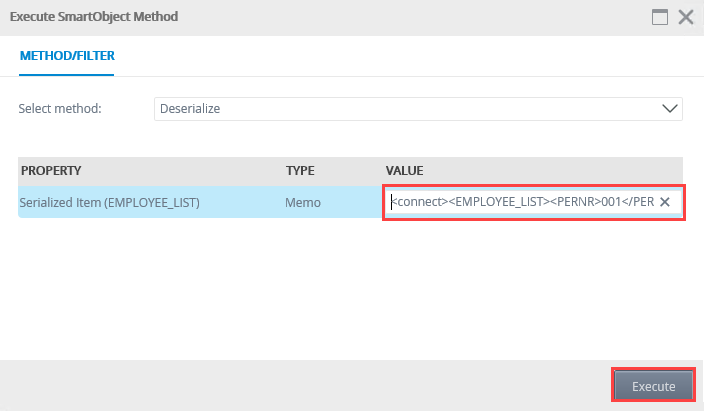Click the PROPERTY column header
The height and width of the screenshot is (411, 704).
[x=51, y=171]
